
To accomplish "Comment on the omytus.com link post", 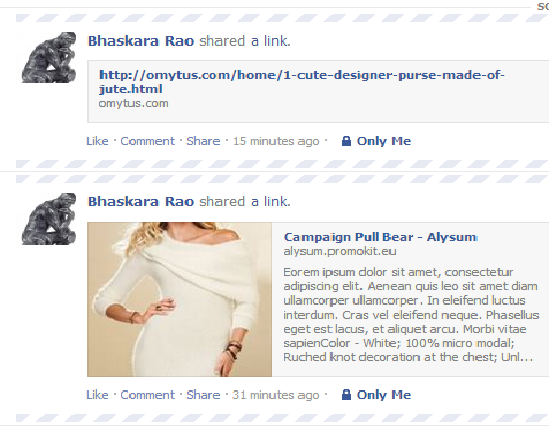I will point(147,141).
